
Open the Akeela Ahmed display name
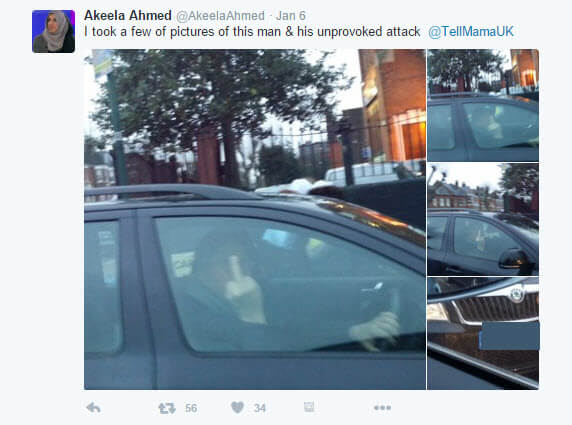[x=128, y=15]
